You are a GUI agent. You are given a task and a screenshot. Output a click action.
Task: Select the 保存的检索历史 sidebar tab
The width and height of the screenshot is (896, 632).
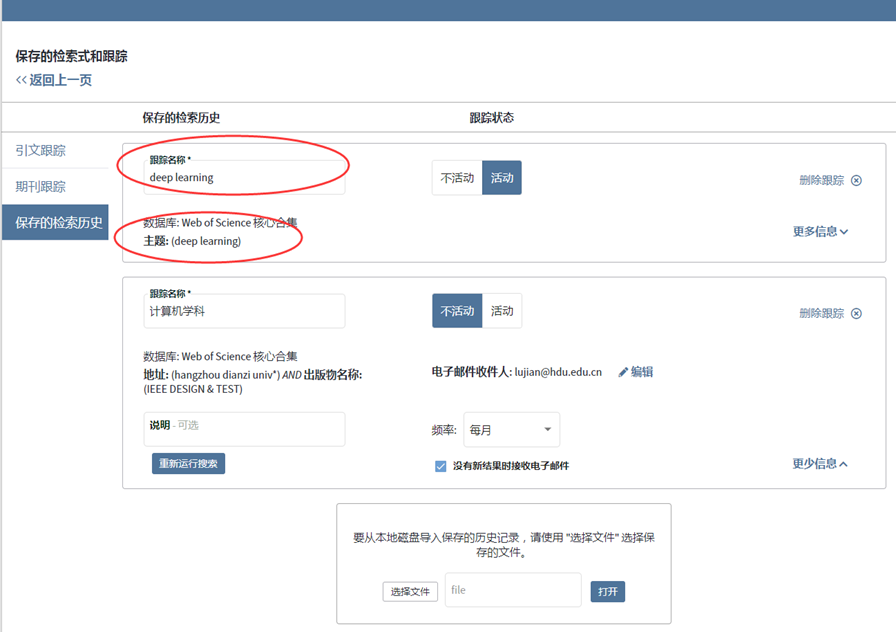(x=55, y=222)
